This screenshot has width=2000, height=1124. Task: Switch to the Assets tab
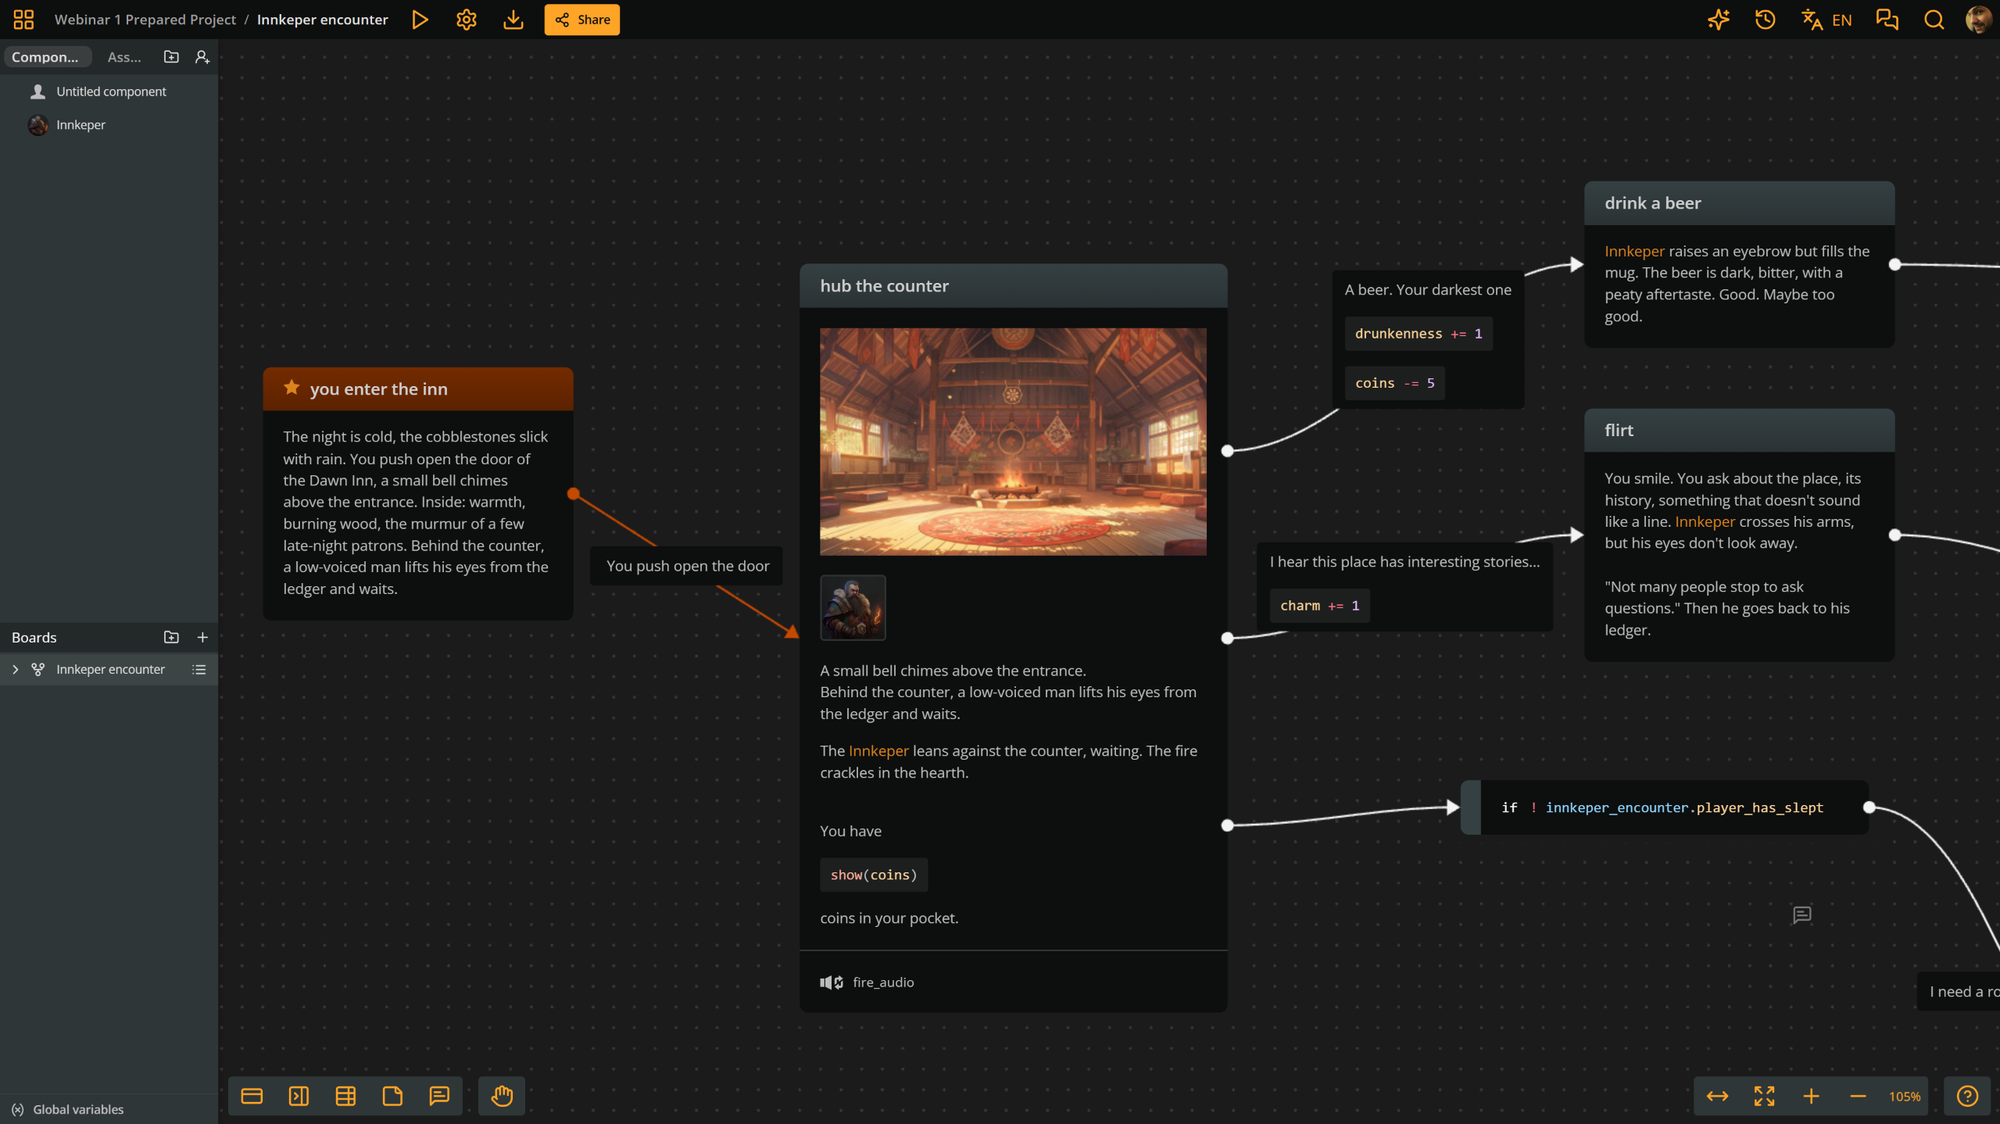(x=124, y=57)
